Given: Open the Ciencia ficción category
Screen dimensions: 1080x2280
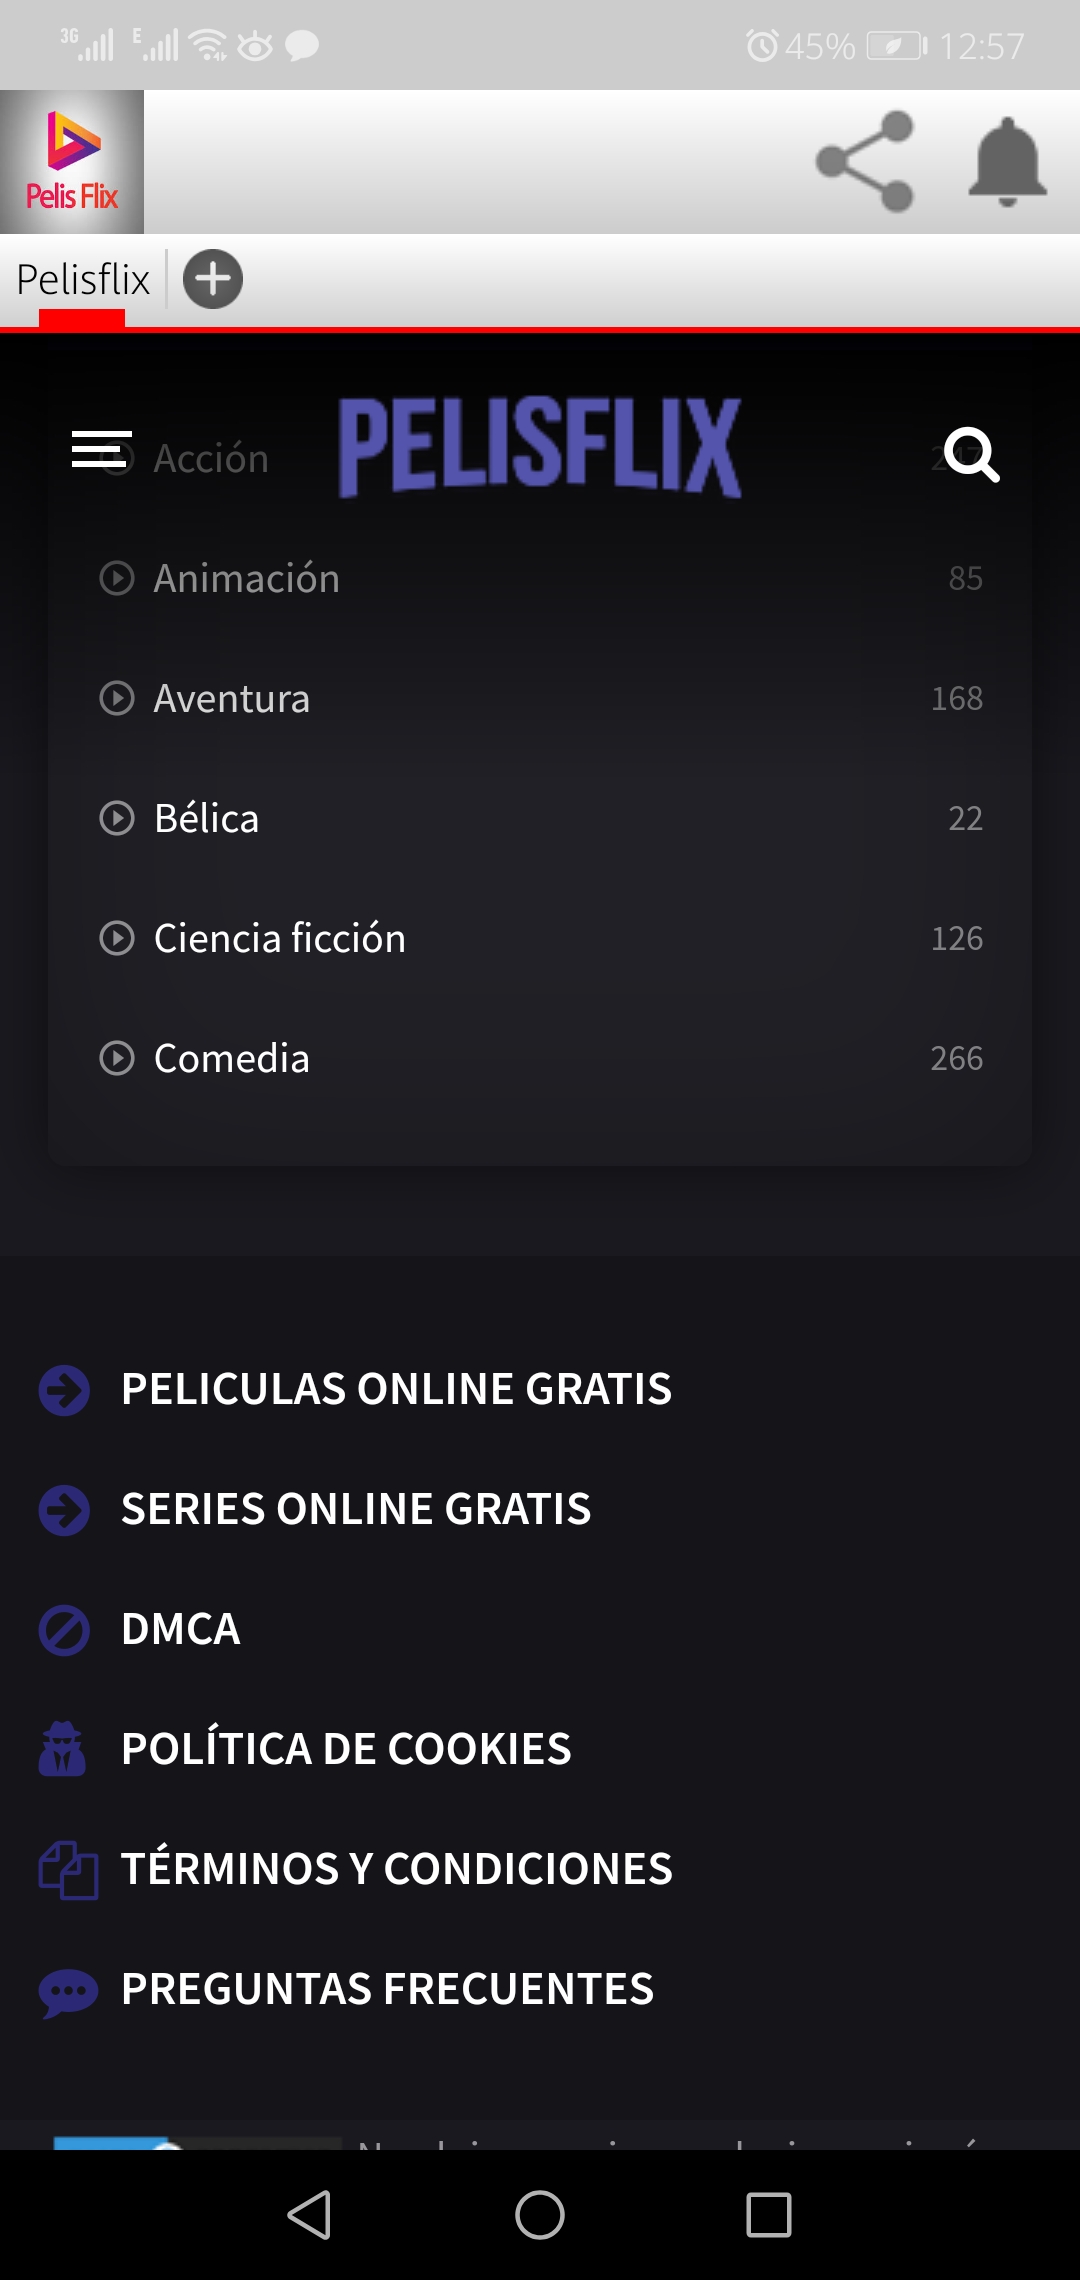Looking at the screenshot, I should coord(279,939).
